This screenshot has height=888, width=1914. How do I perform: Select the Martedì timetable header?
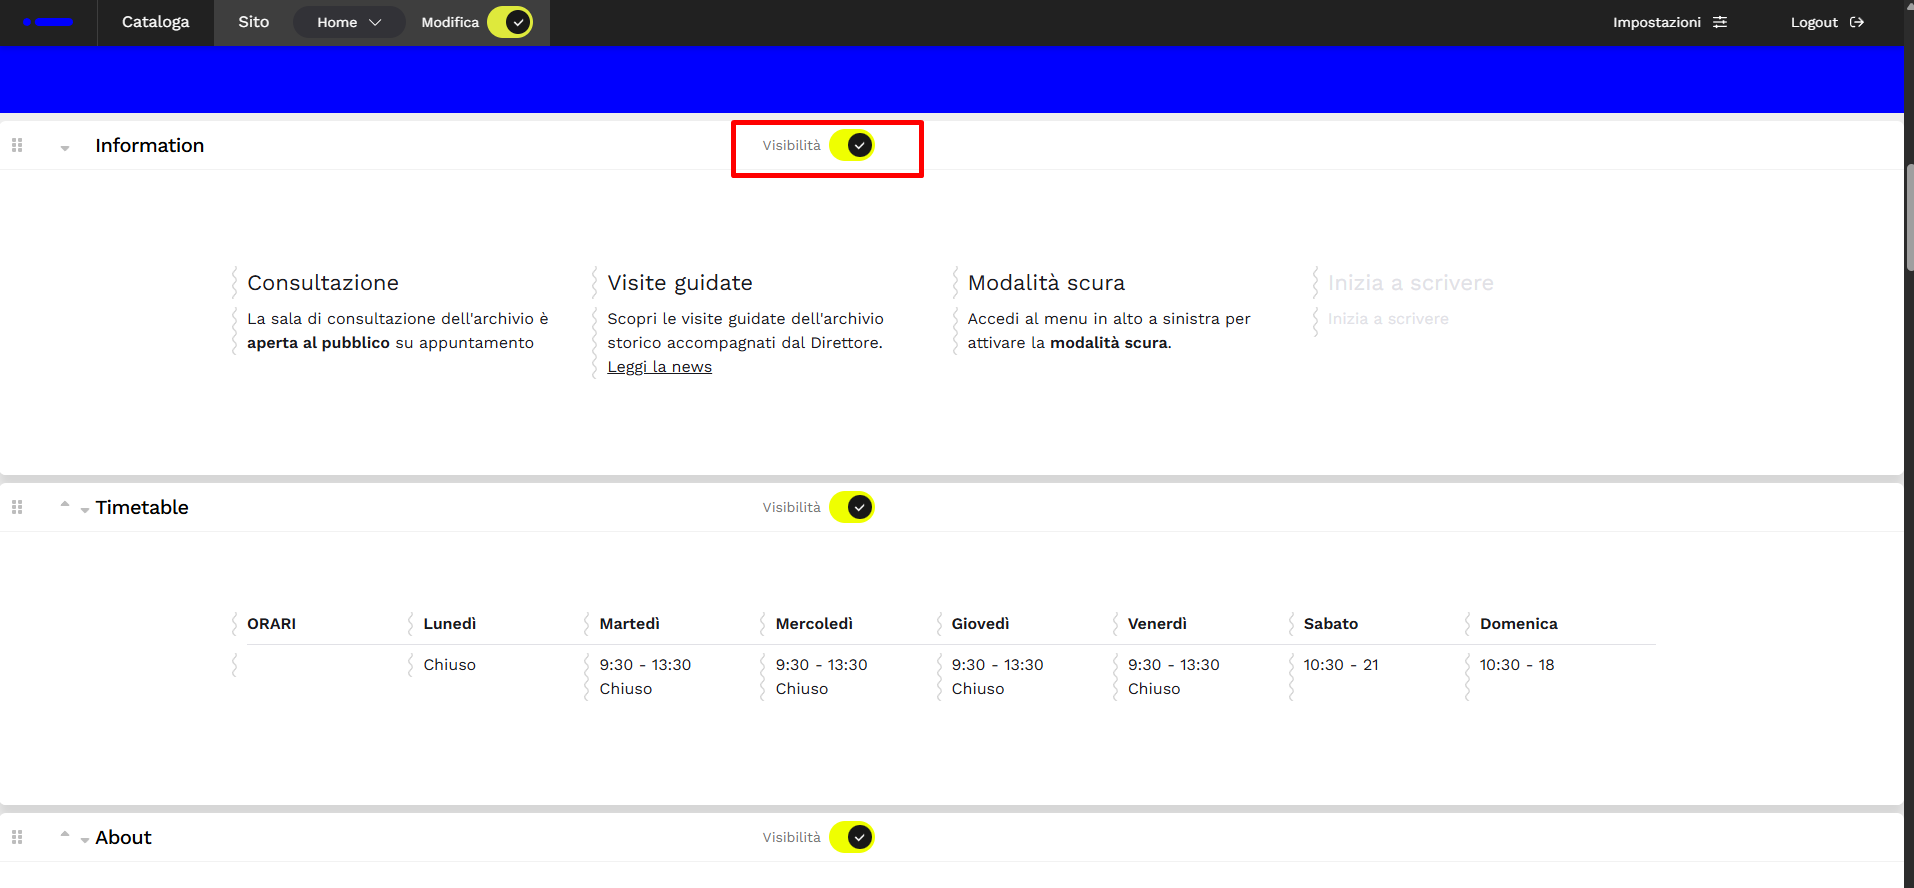[630, 624]
